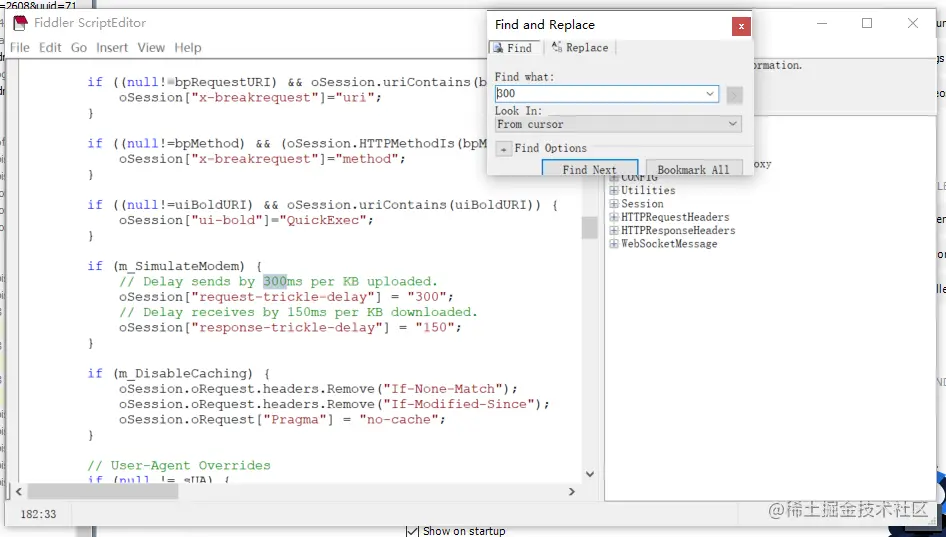Click the "If-Modified-Since" header string

[459, 404]
